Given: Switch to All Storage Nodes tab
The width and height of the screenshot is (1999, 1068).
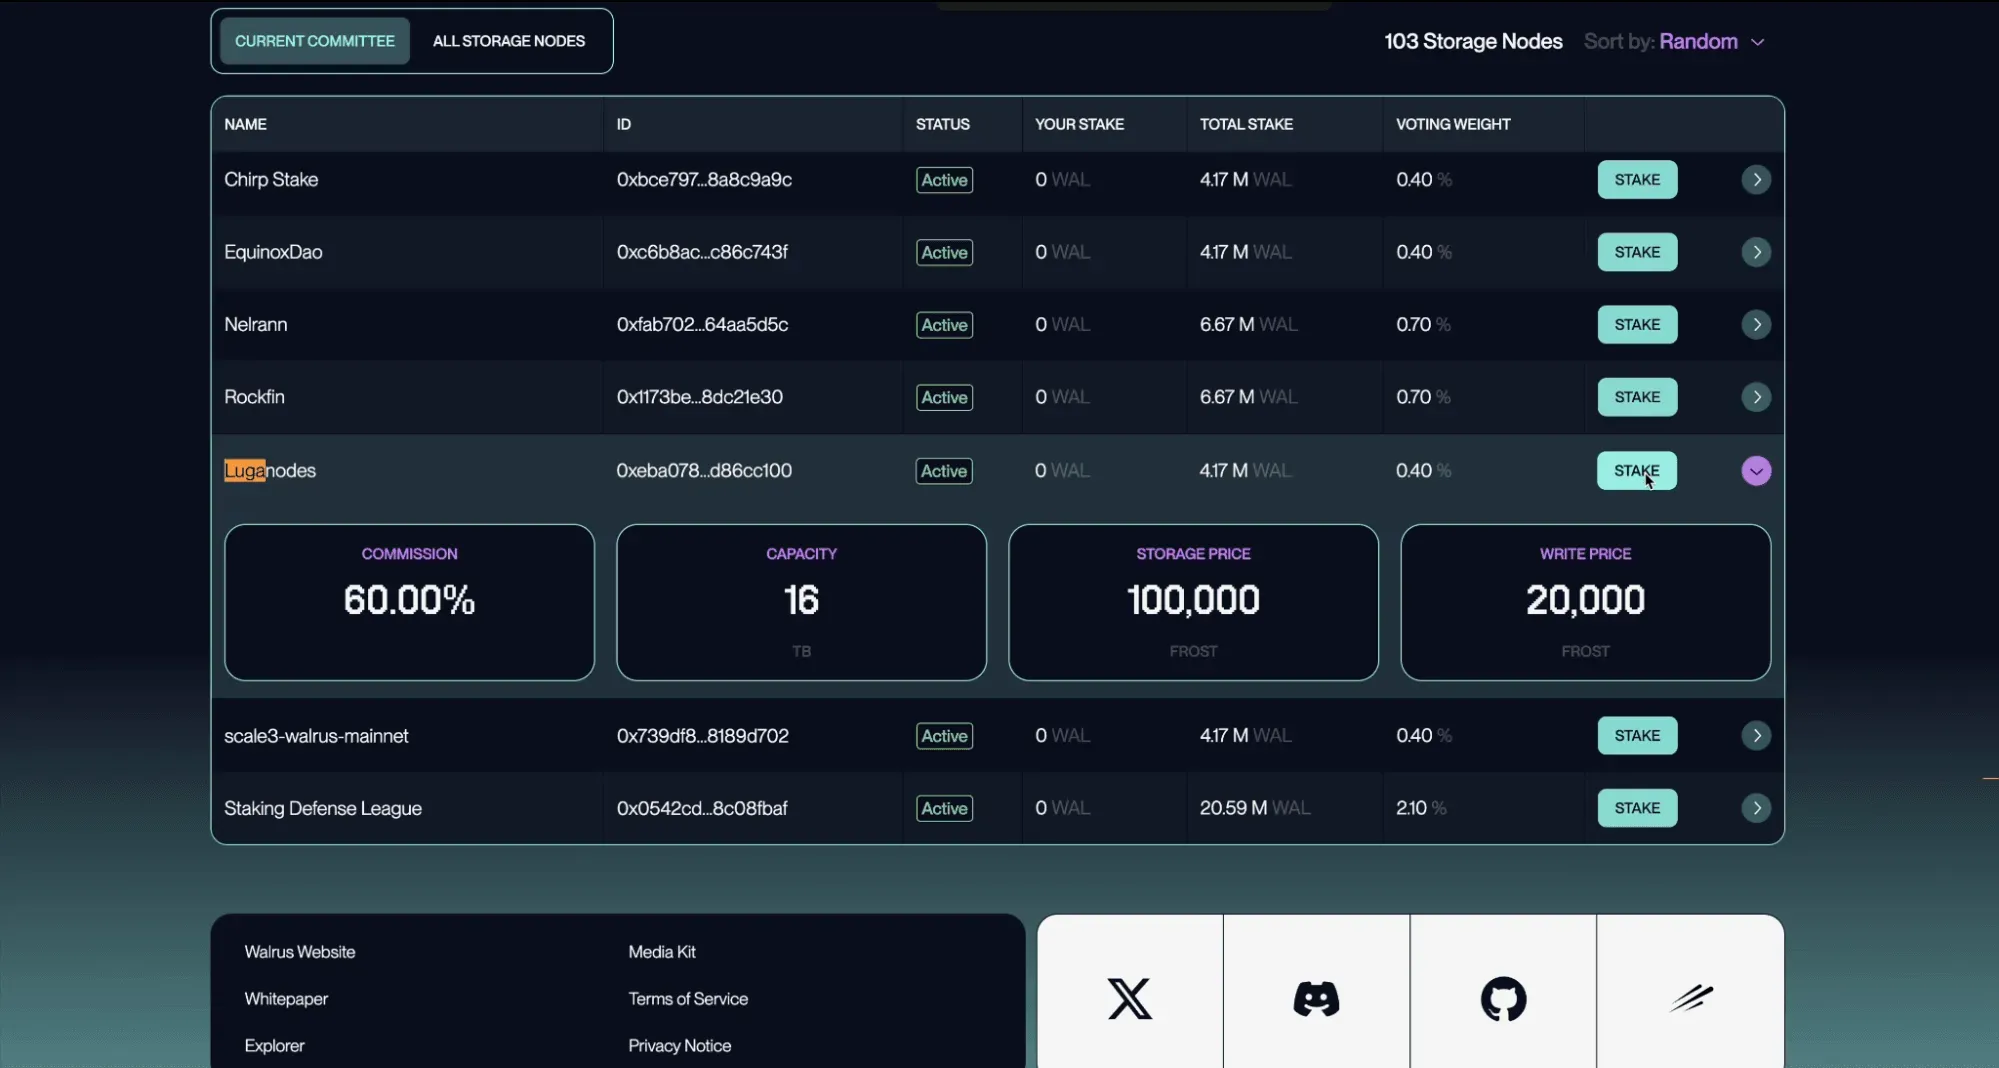Looking at the screenshot, I should pyautogui.click(x=509, y=41).
